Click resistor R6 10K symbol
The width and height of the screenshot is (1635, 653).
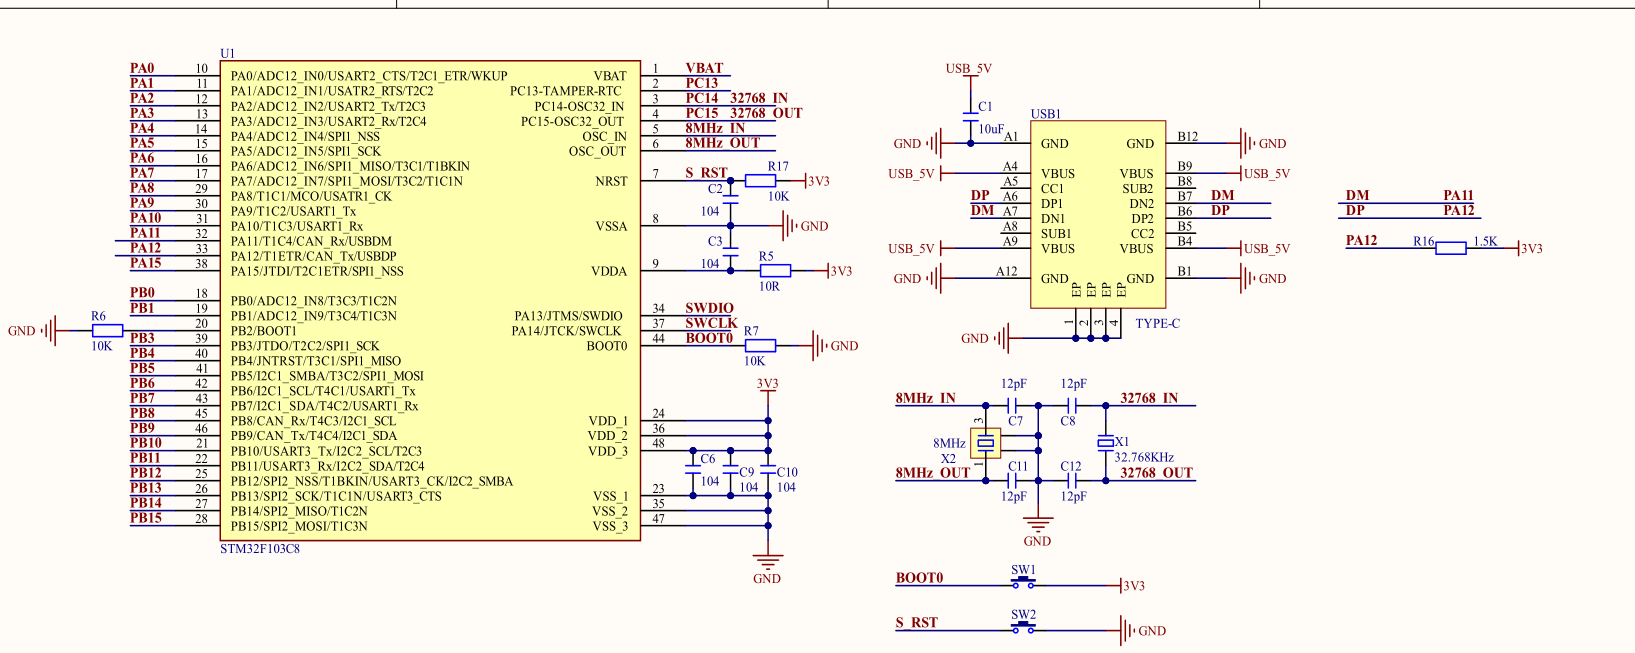pyautogui.click(x=107, y=331)
